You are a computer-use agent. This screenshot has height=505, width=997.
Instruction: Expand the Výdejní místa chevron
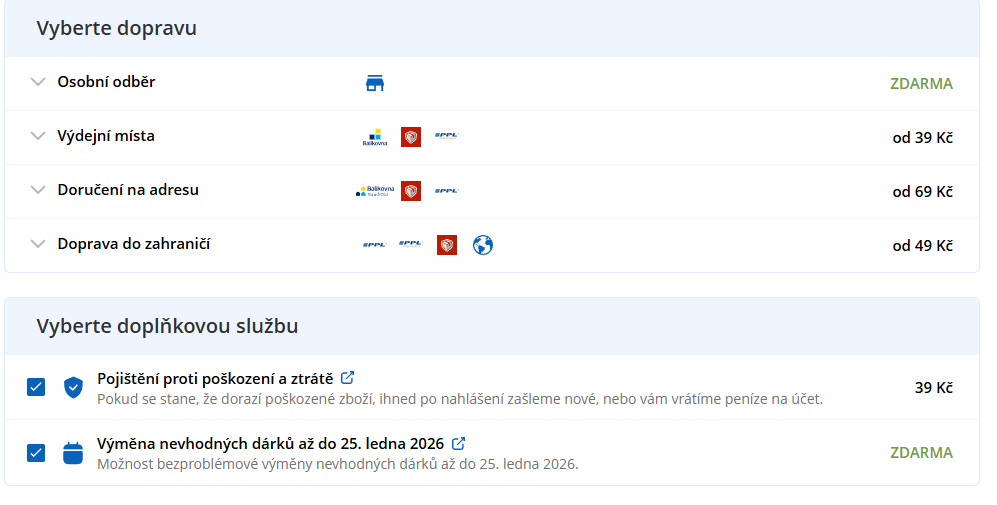pos(38,136)
